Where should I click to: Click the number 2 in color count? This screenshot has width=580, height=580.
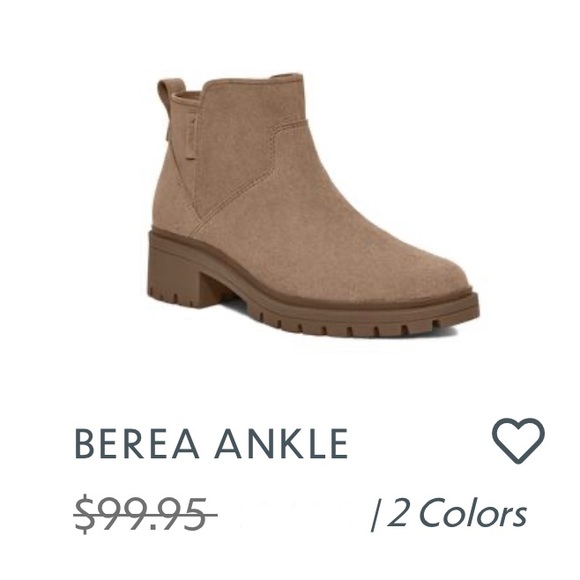tap(398, 513)
